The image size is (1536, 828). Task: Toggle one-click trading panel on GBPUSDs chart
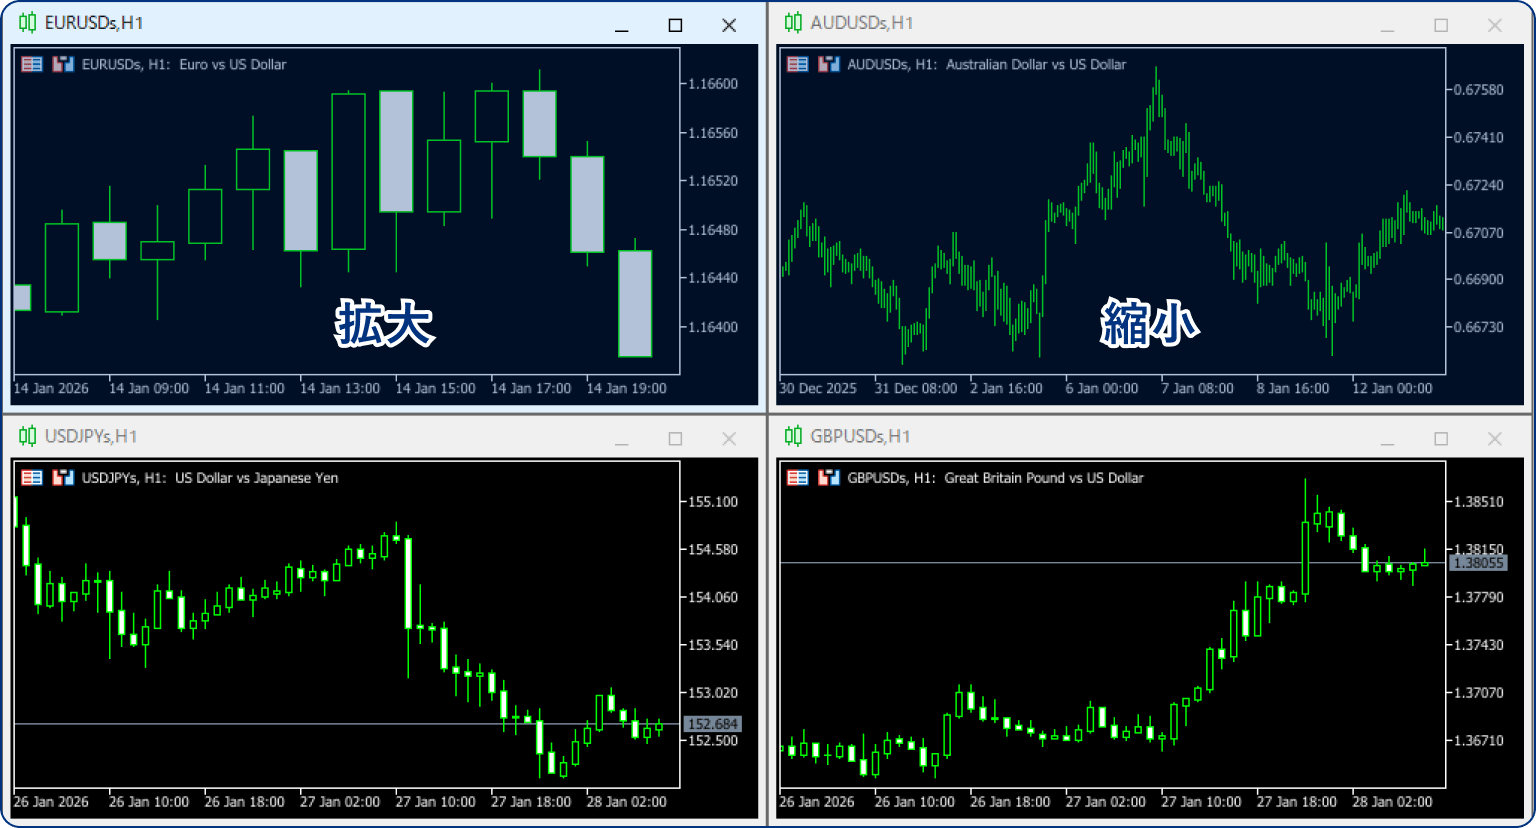(x=797, y=478)
